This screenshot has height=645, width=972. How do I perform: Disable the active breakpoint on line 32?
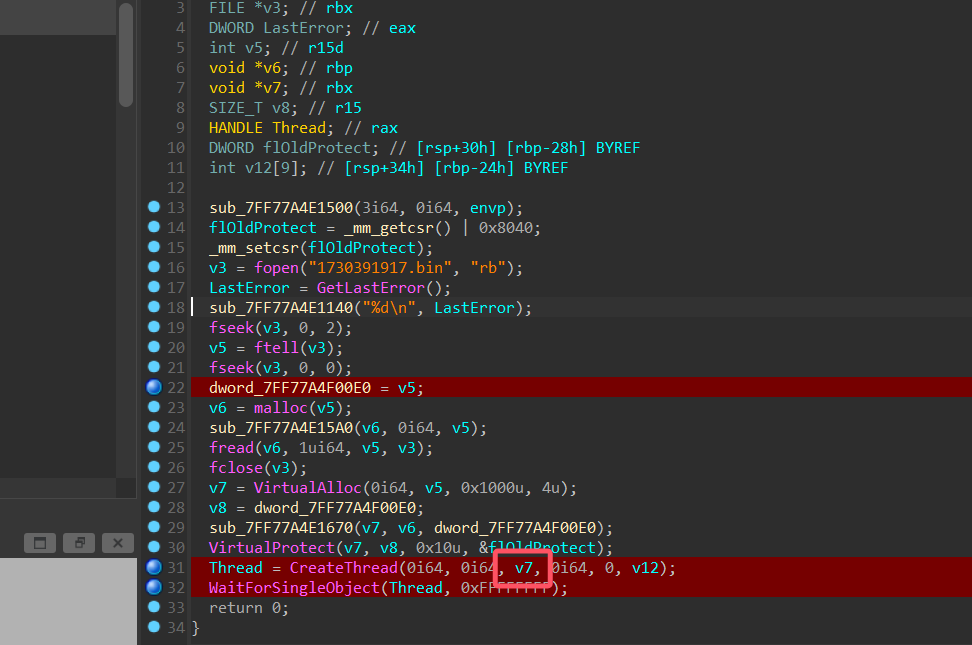pyautogui.click(x=154, y=587)
